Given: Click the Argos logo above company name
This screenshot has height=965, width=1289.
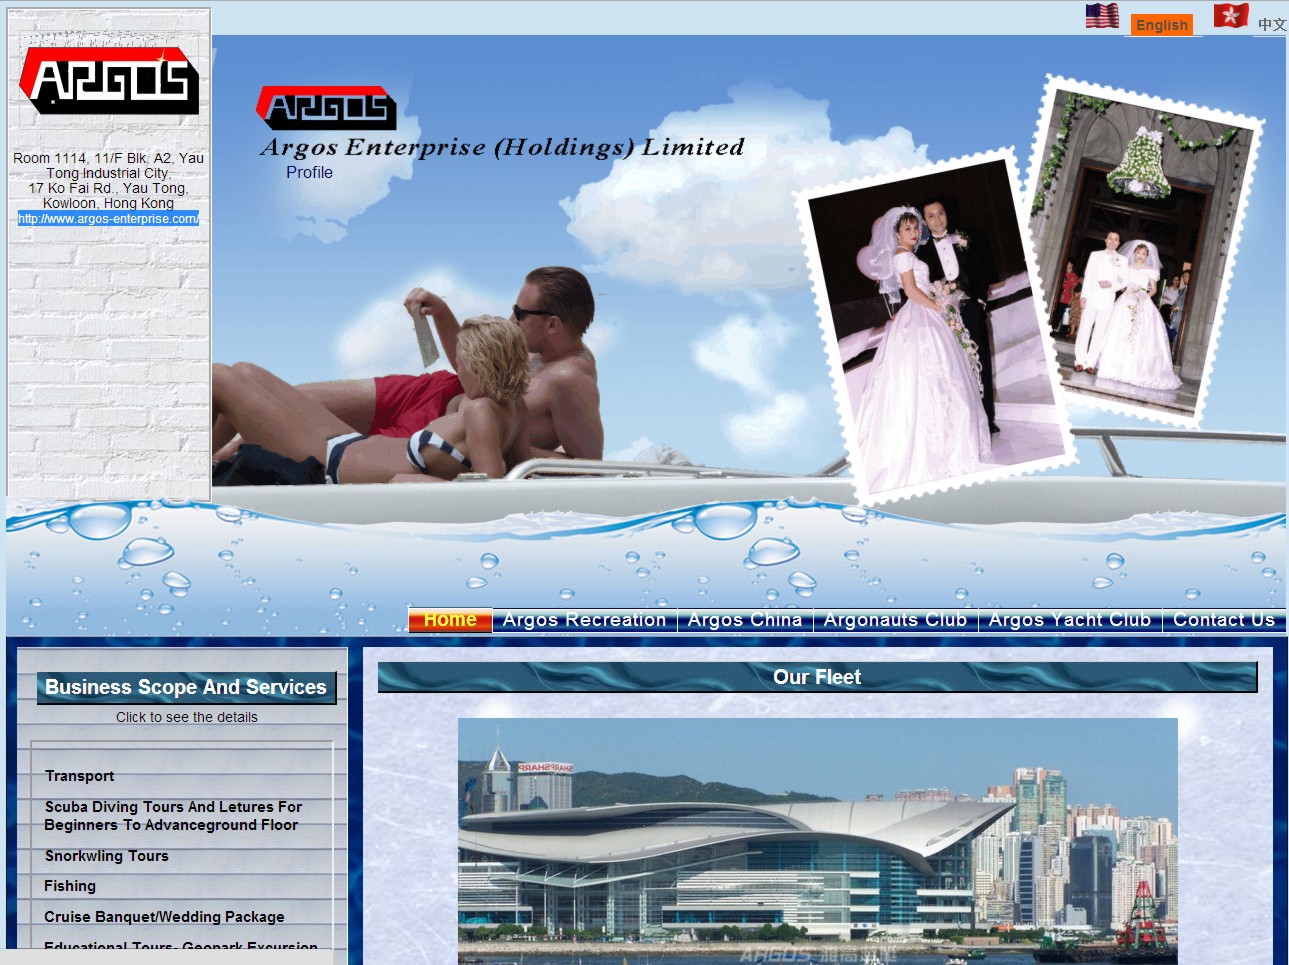Looking at the screenshot, I should tap(327, 108).
